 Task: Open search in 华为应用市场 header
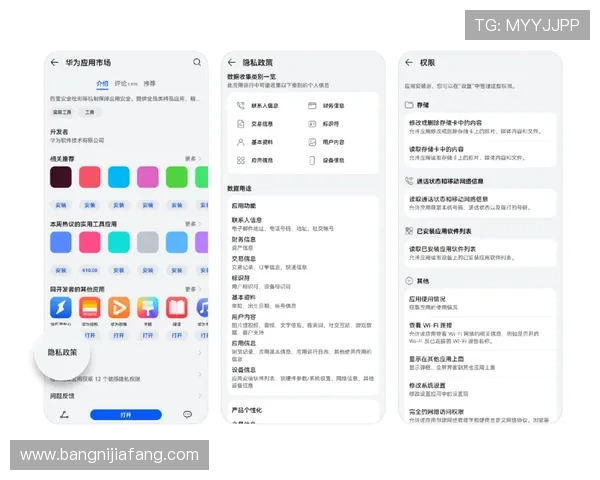tap(197, 62)
